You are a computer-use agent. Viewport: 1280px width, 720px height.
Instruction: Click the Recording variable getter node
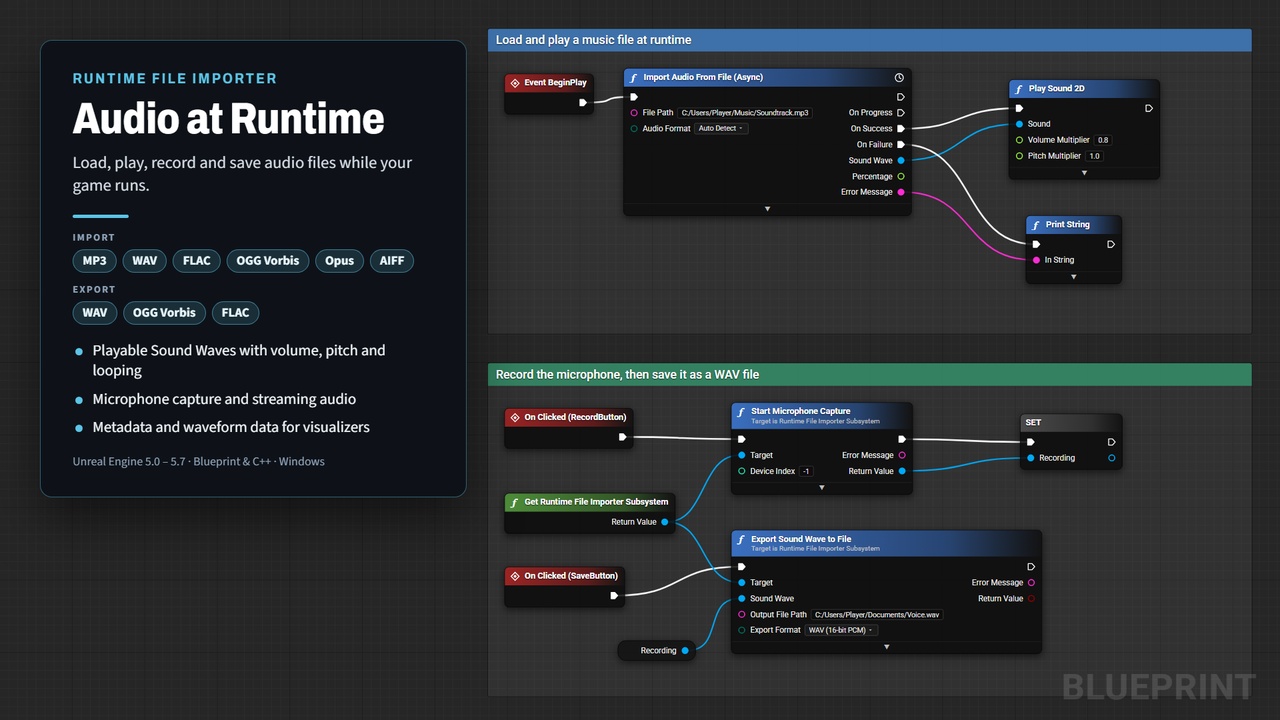pos(657,650)
